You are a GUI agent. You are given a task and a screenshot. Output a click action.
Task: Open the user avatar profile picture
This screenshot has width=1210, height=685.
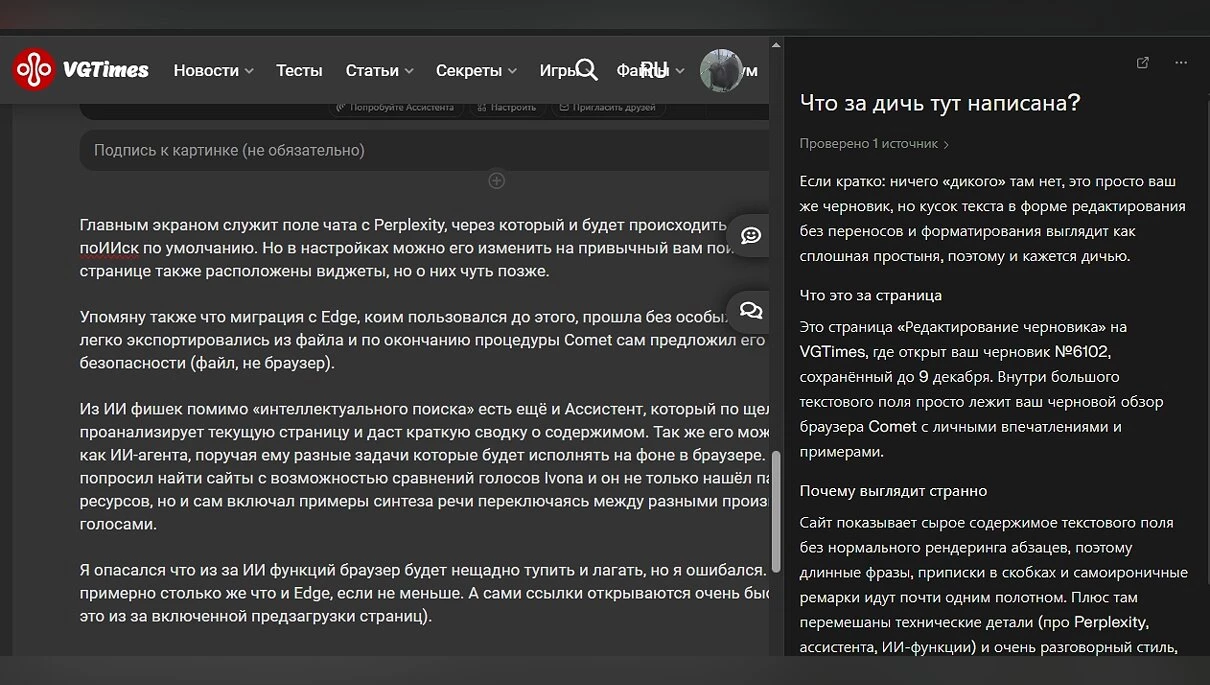click(x=721, y=70)
